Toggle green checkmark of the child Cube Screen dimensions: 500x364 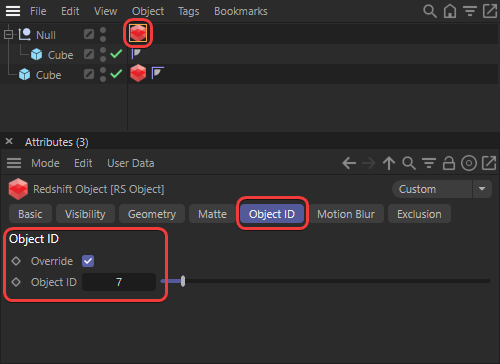point(116,54)
